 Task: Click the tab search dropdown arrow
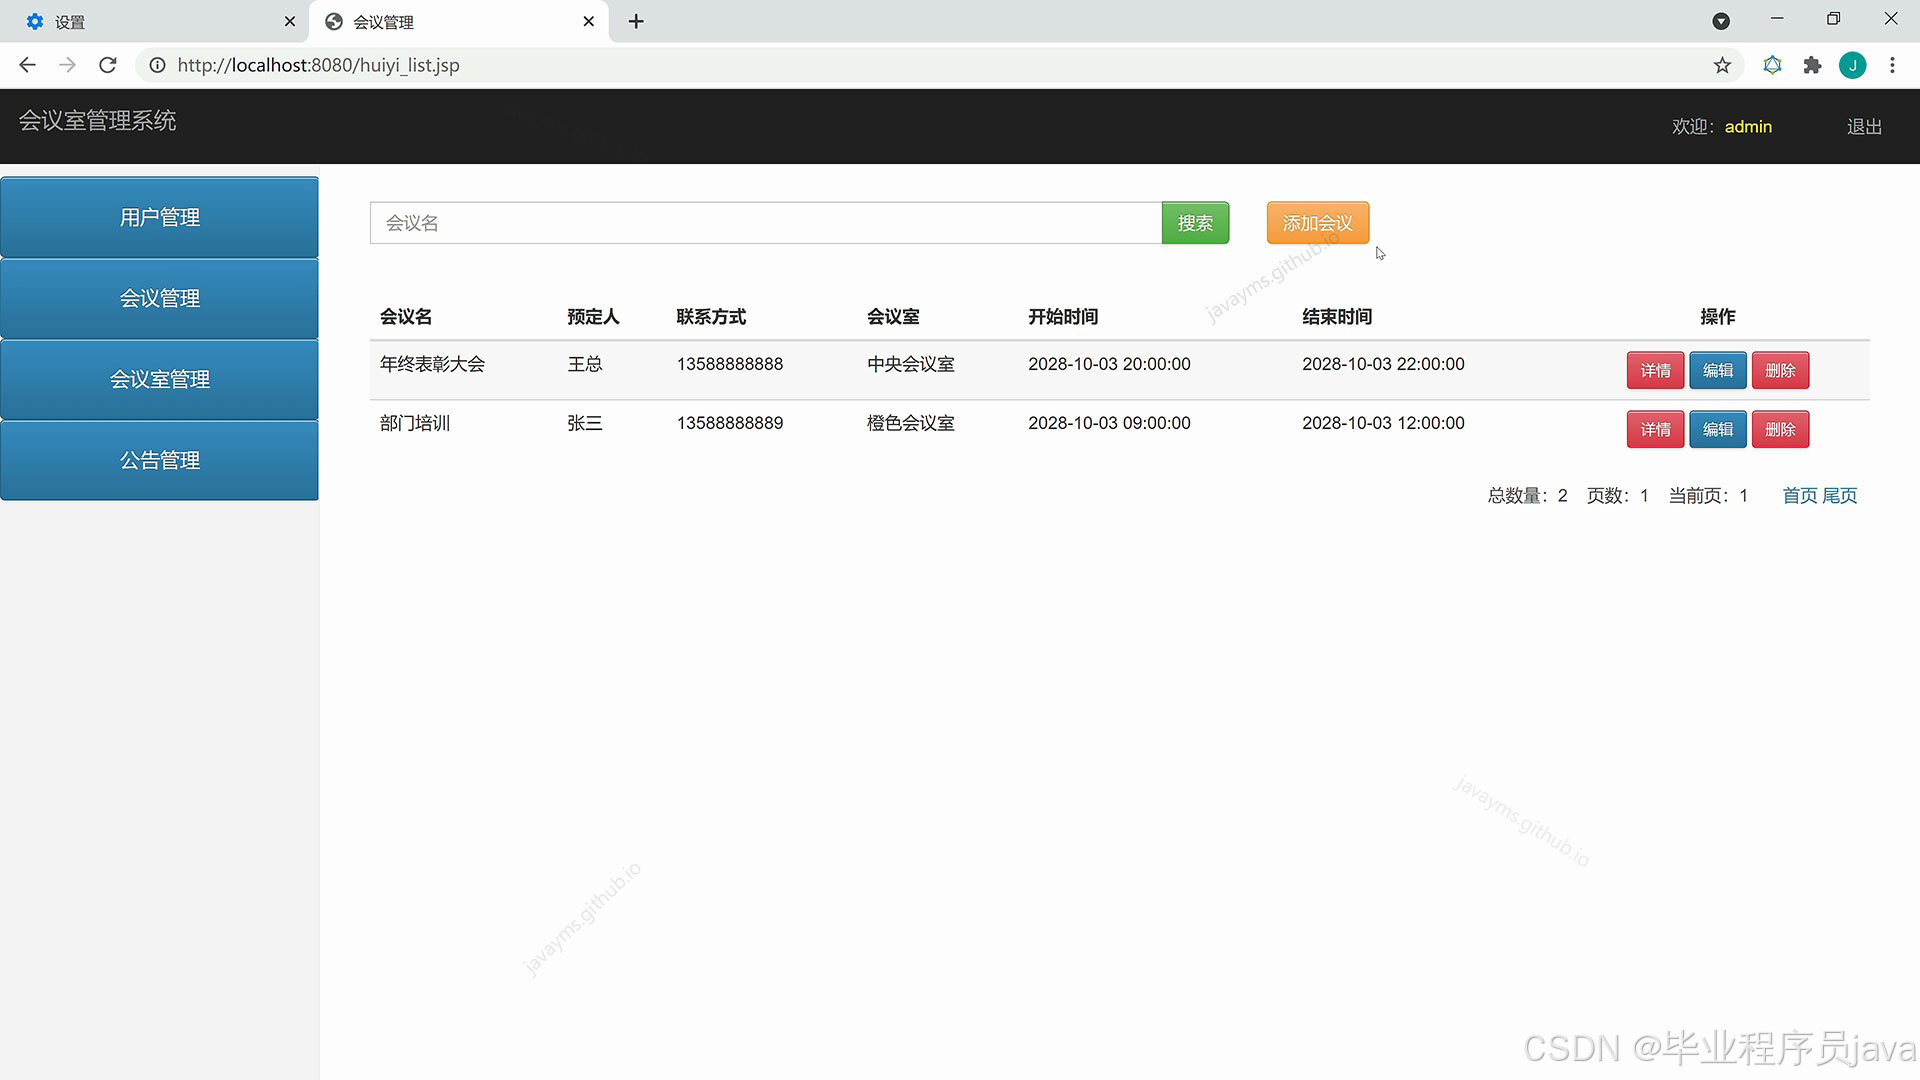[x=1721, y=21]
